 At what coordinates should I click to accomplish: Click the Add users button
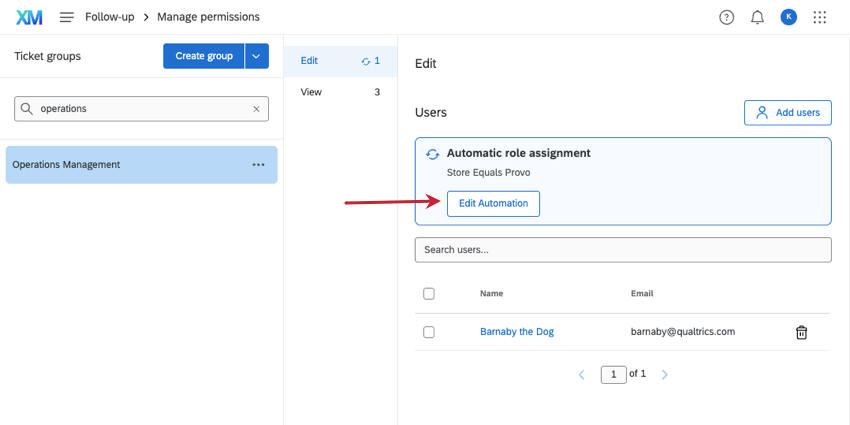788,113
